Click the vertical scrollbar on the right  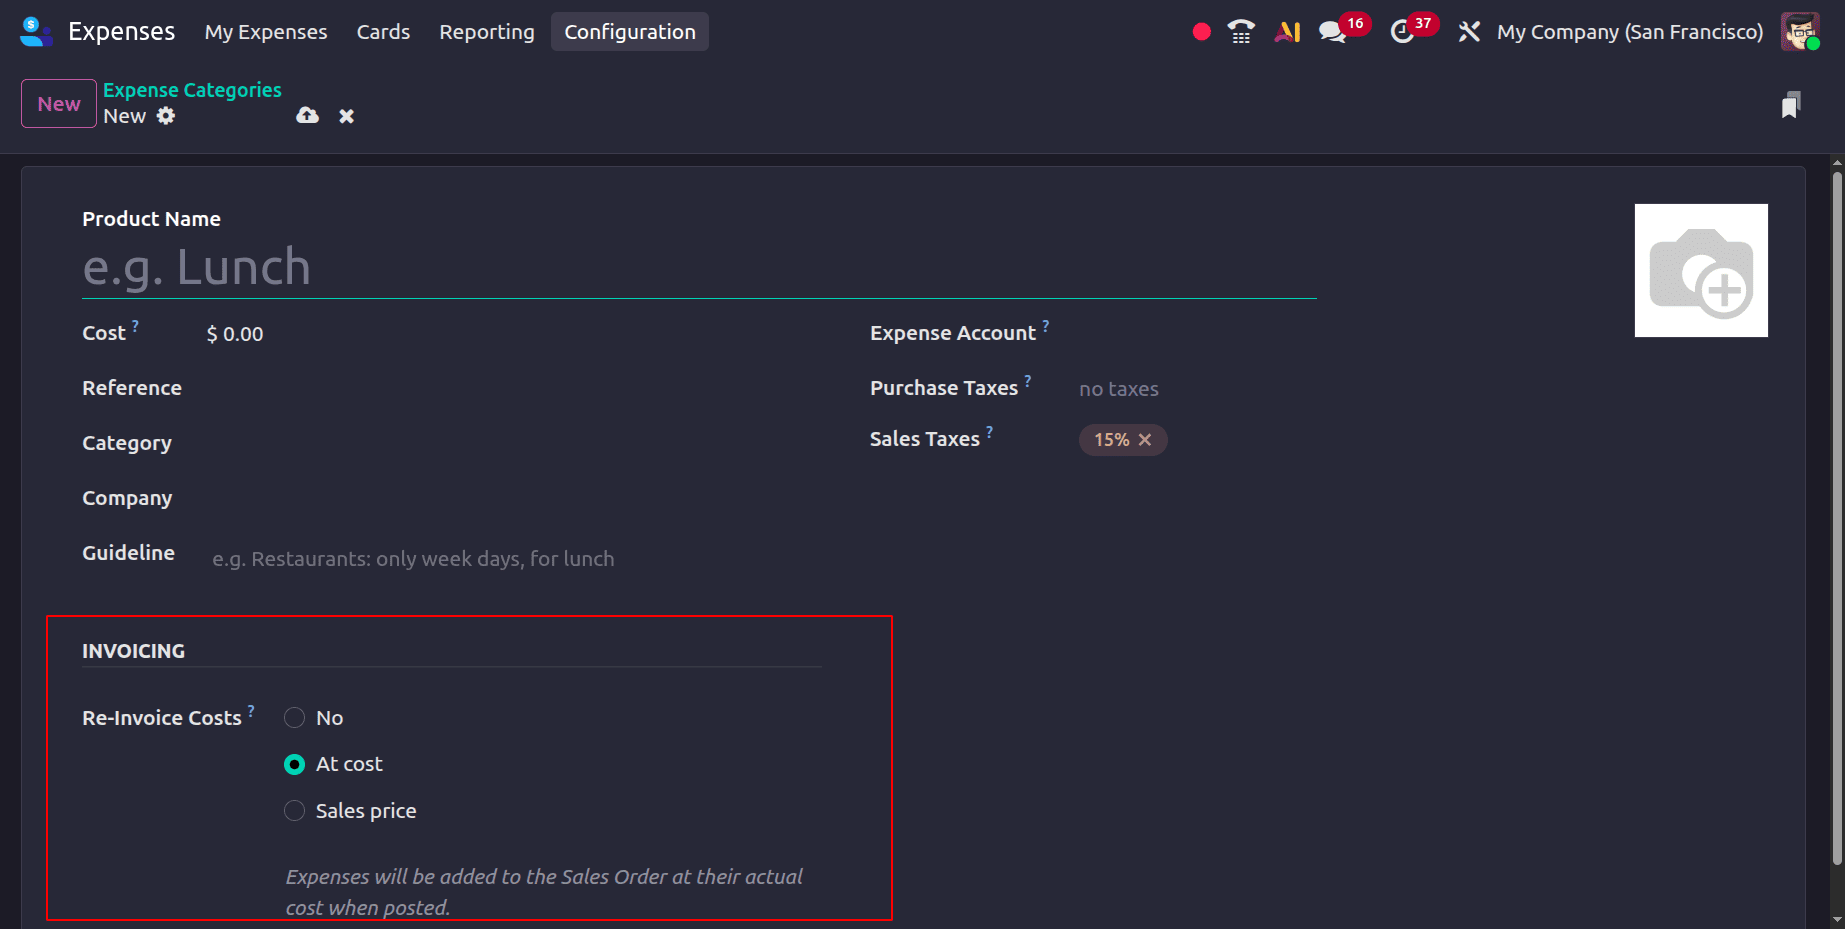(1837, 520)
